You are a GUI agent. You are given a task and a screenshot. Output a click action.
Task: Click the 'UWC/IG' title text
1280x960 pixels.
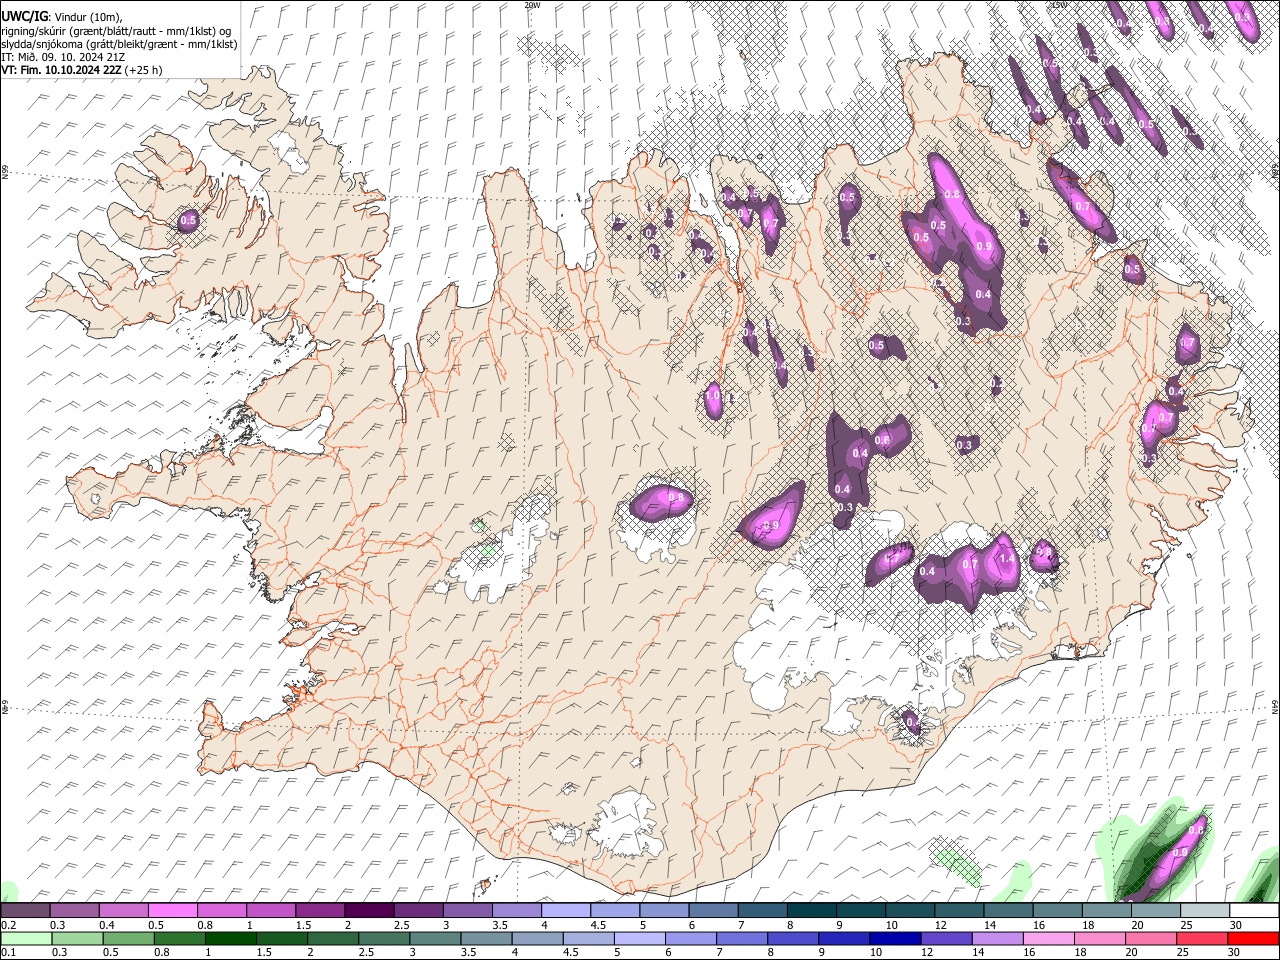coord(24,15)
